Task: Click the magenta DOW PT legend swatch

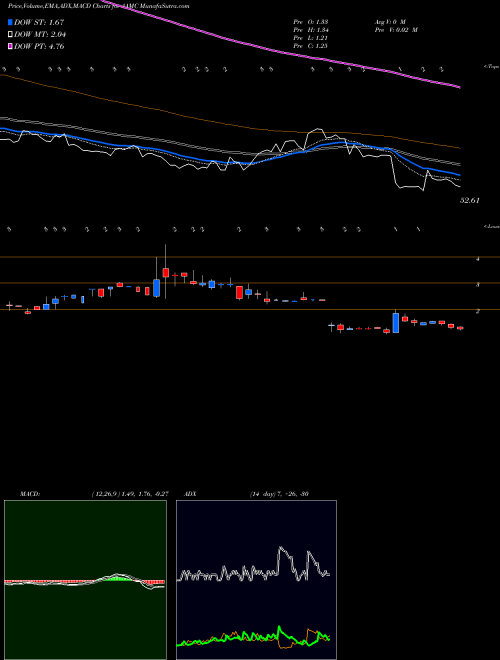Action: (x=11, y=46)
